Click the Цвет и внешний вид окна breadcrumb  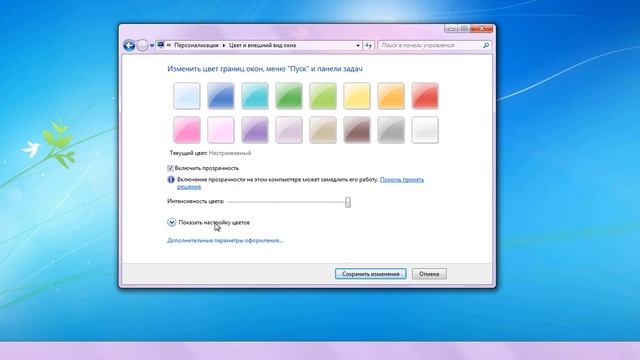(262, 45)
